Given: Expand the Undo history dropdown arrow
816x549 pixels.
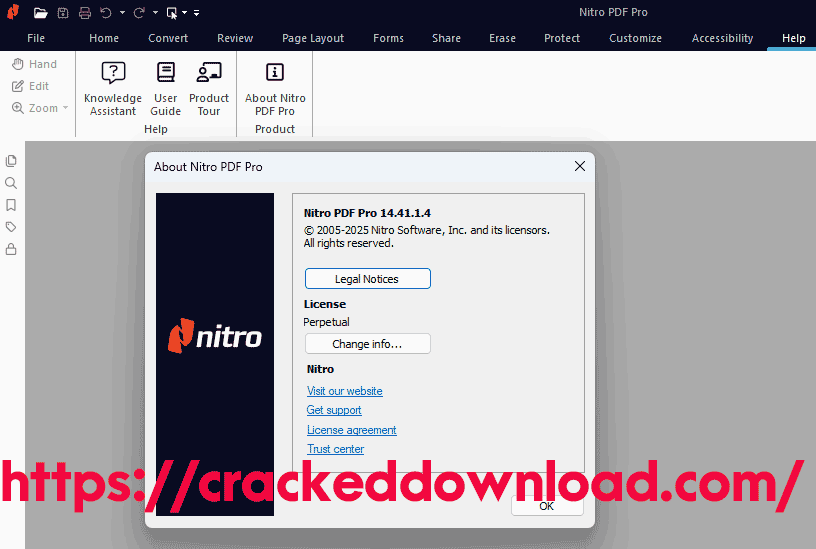Looking at the screenshot, I should 122,13.
